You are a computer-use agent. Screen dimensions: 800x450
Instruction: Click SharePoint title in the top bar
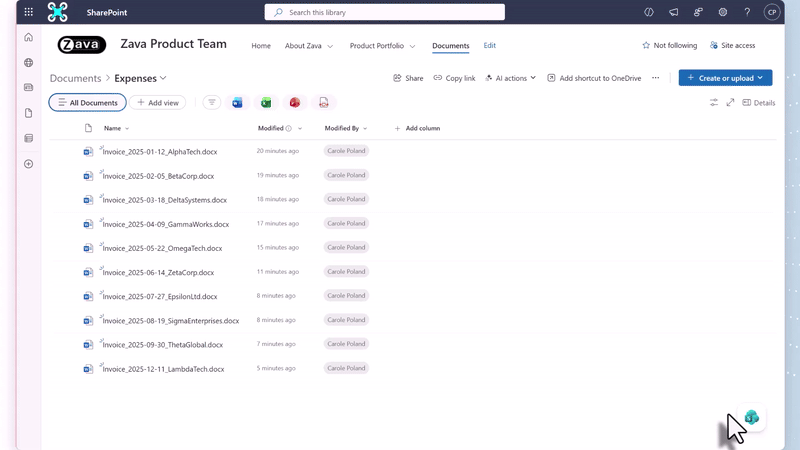click(107, 12)
